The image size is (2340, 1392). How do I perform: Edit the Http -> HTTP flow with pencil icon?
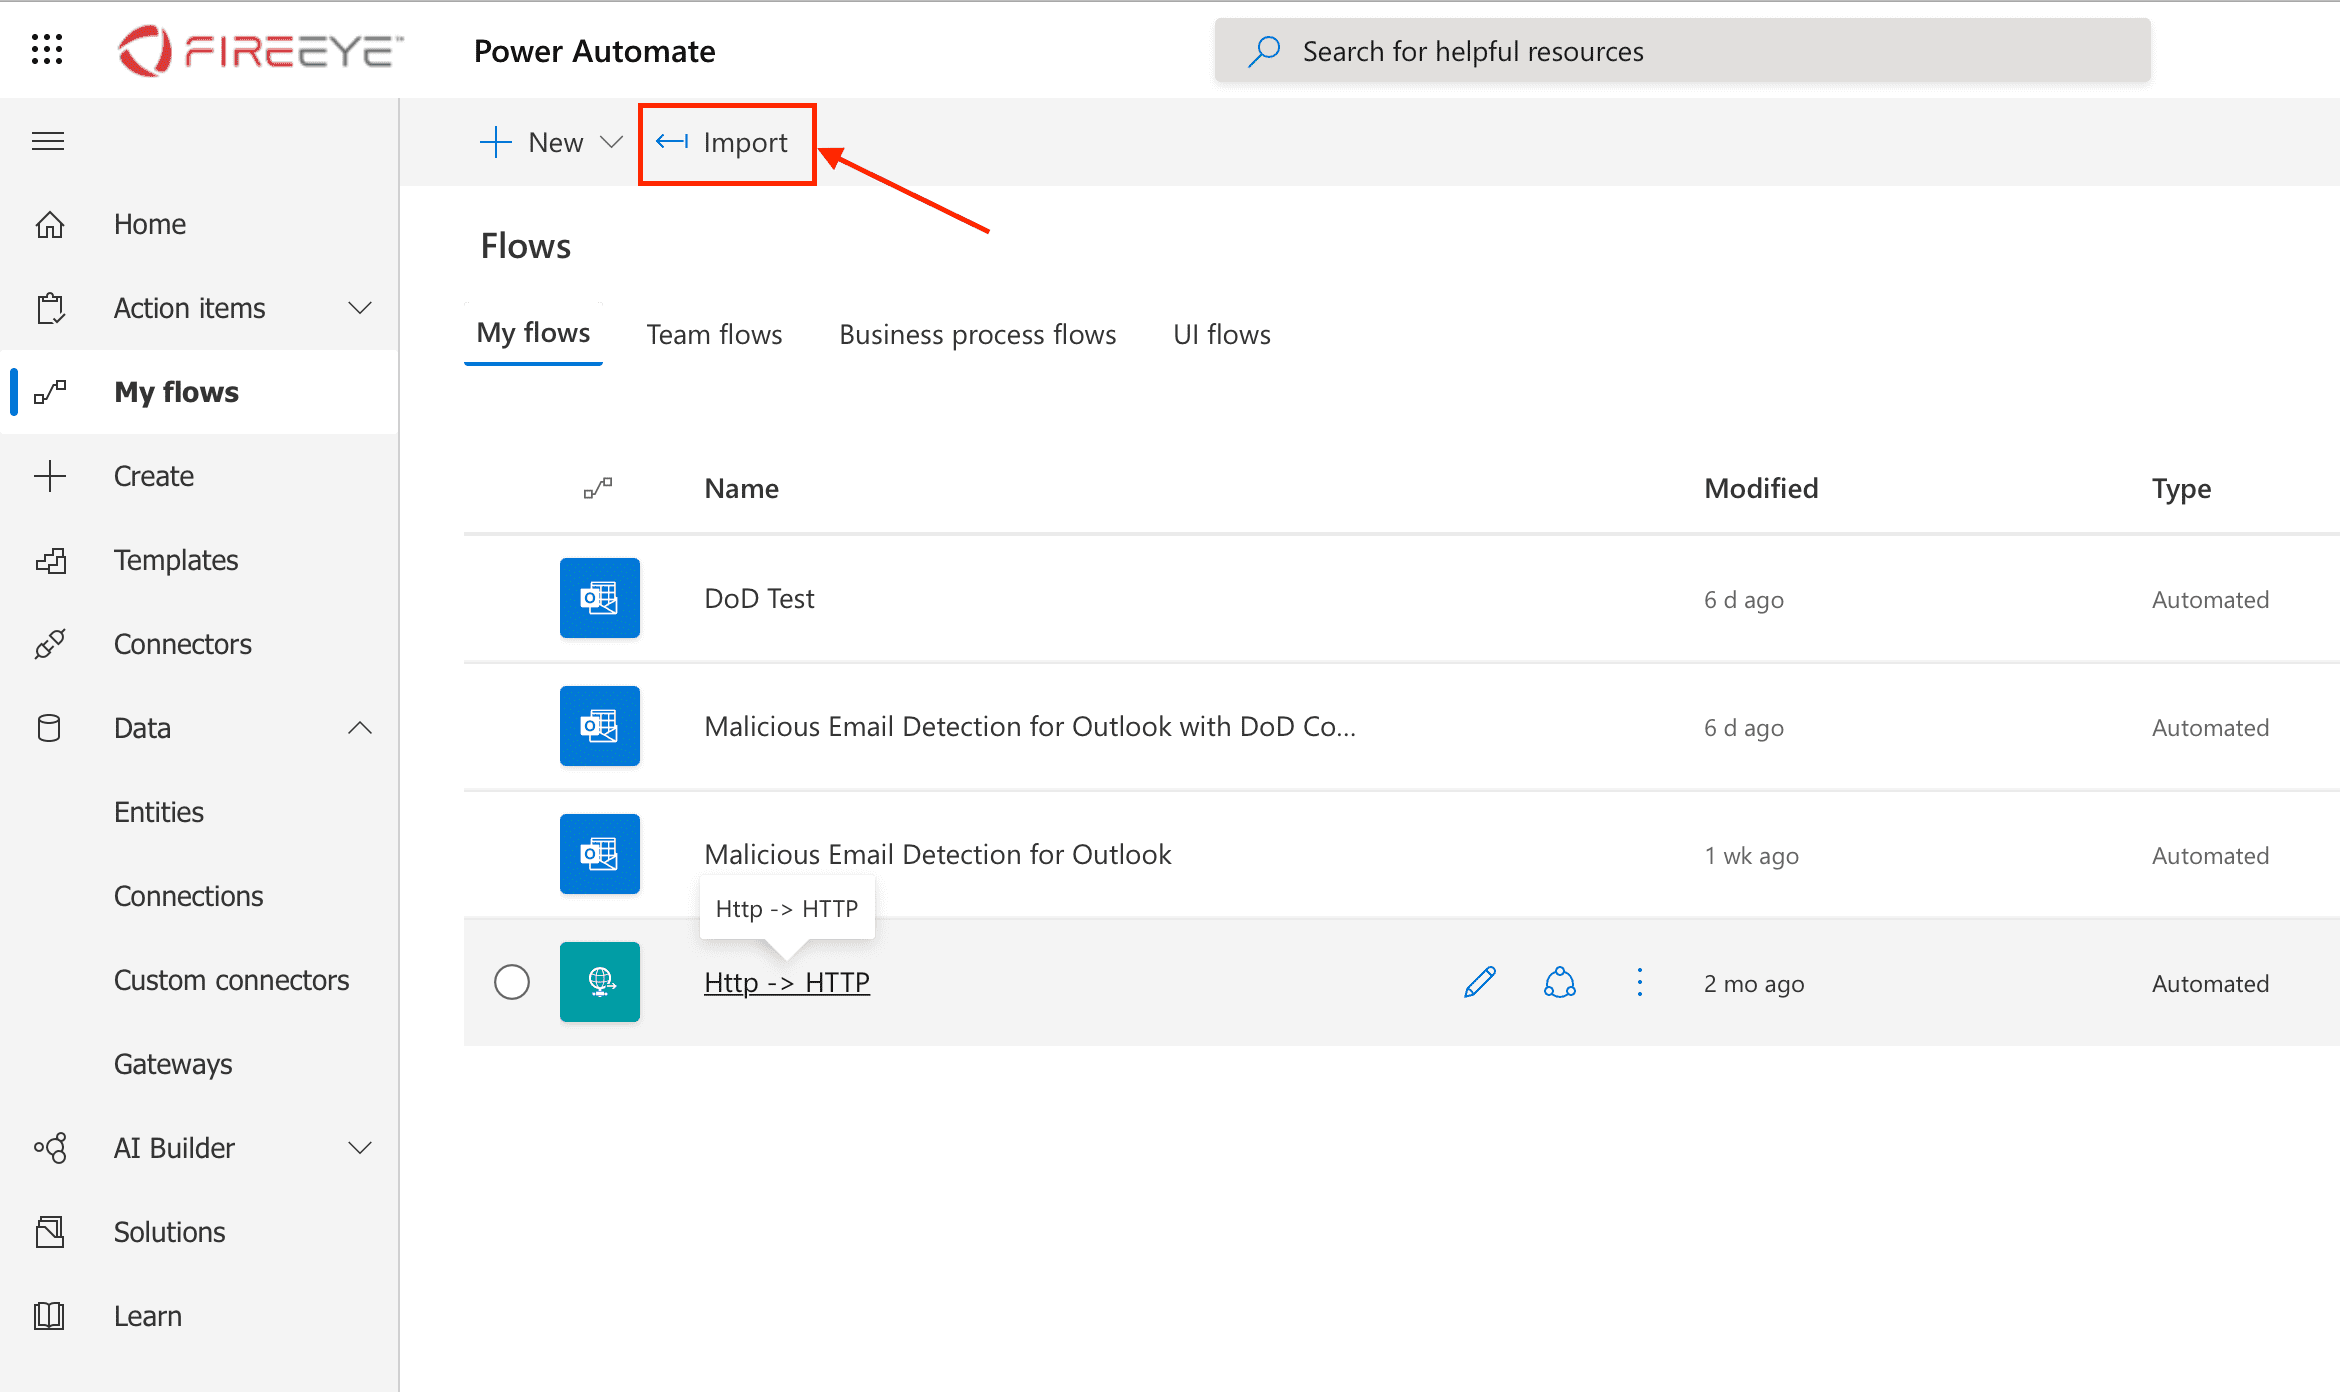coord(1479,982)
